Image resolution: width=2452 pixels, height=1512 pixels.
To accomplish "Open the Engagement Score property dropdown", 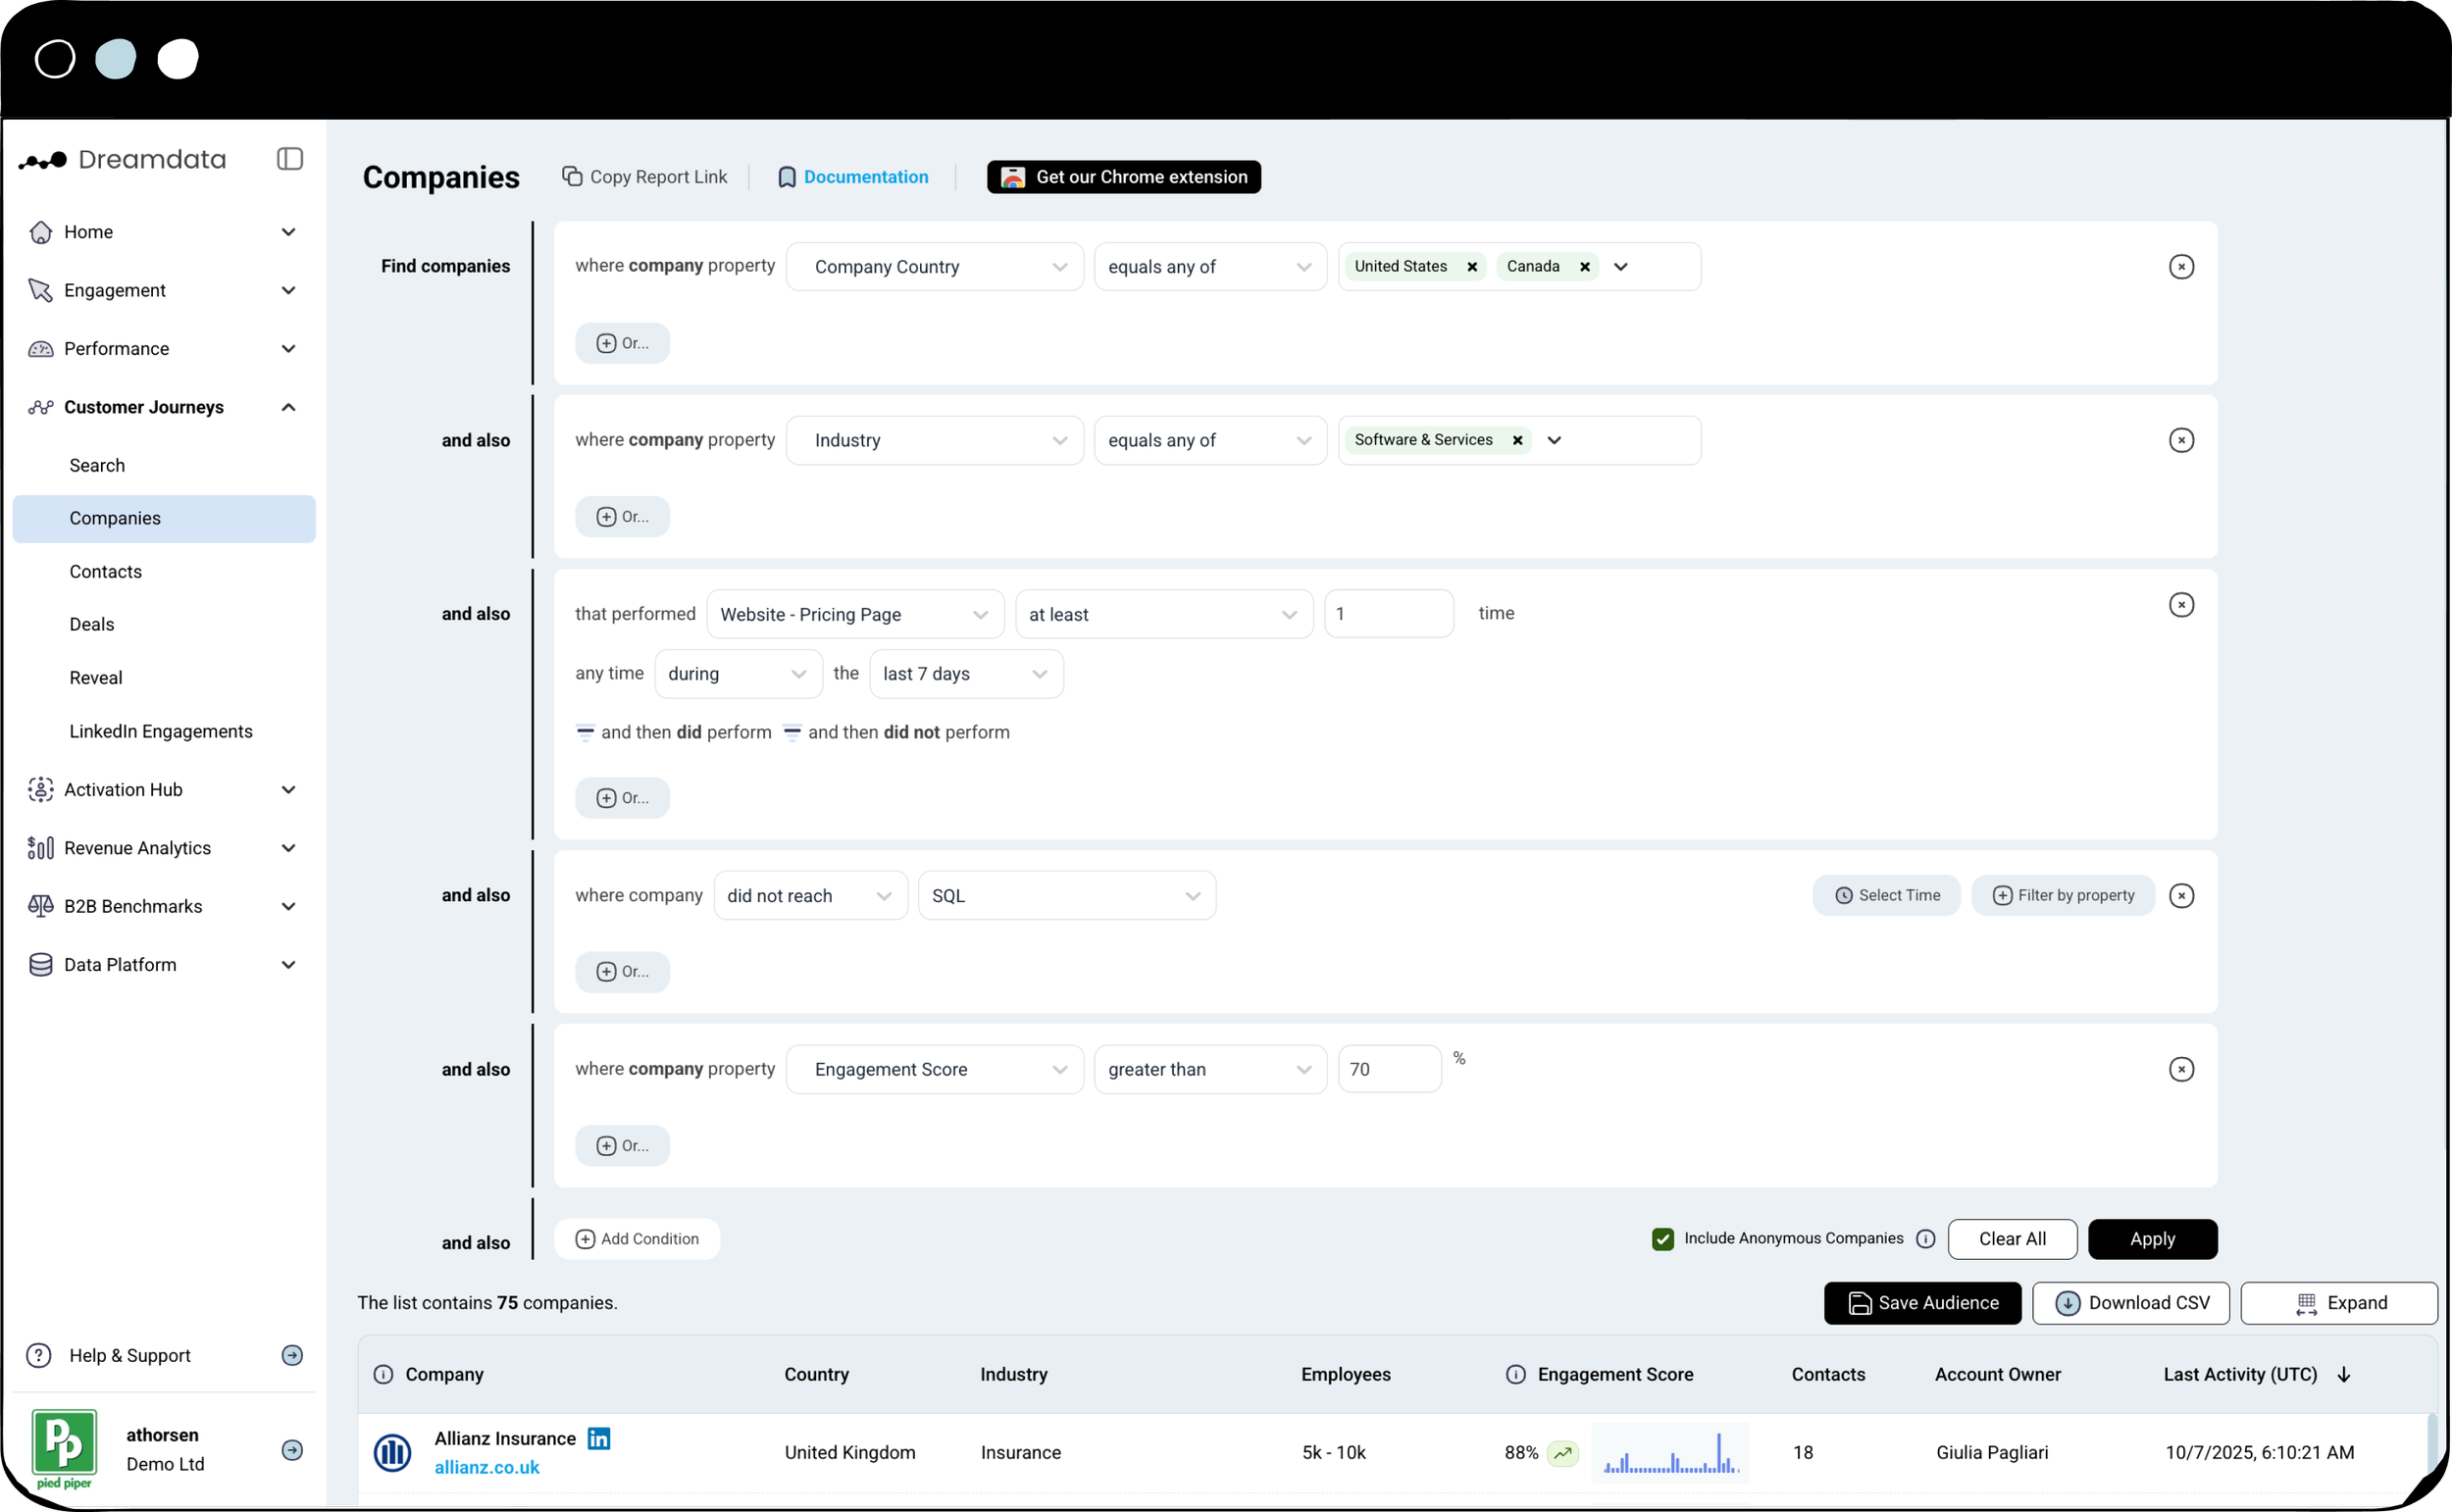I will [934, 1069].
